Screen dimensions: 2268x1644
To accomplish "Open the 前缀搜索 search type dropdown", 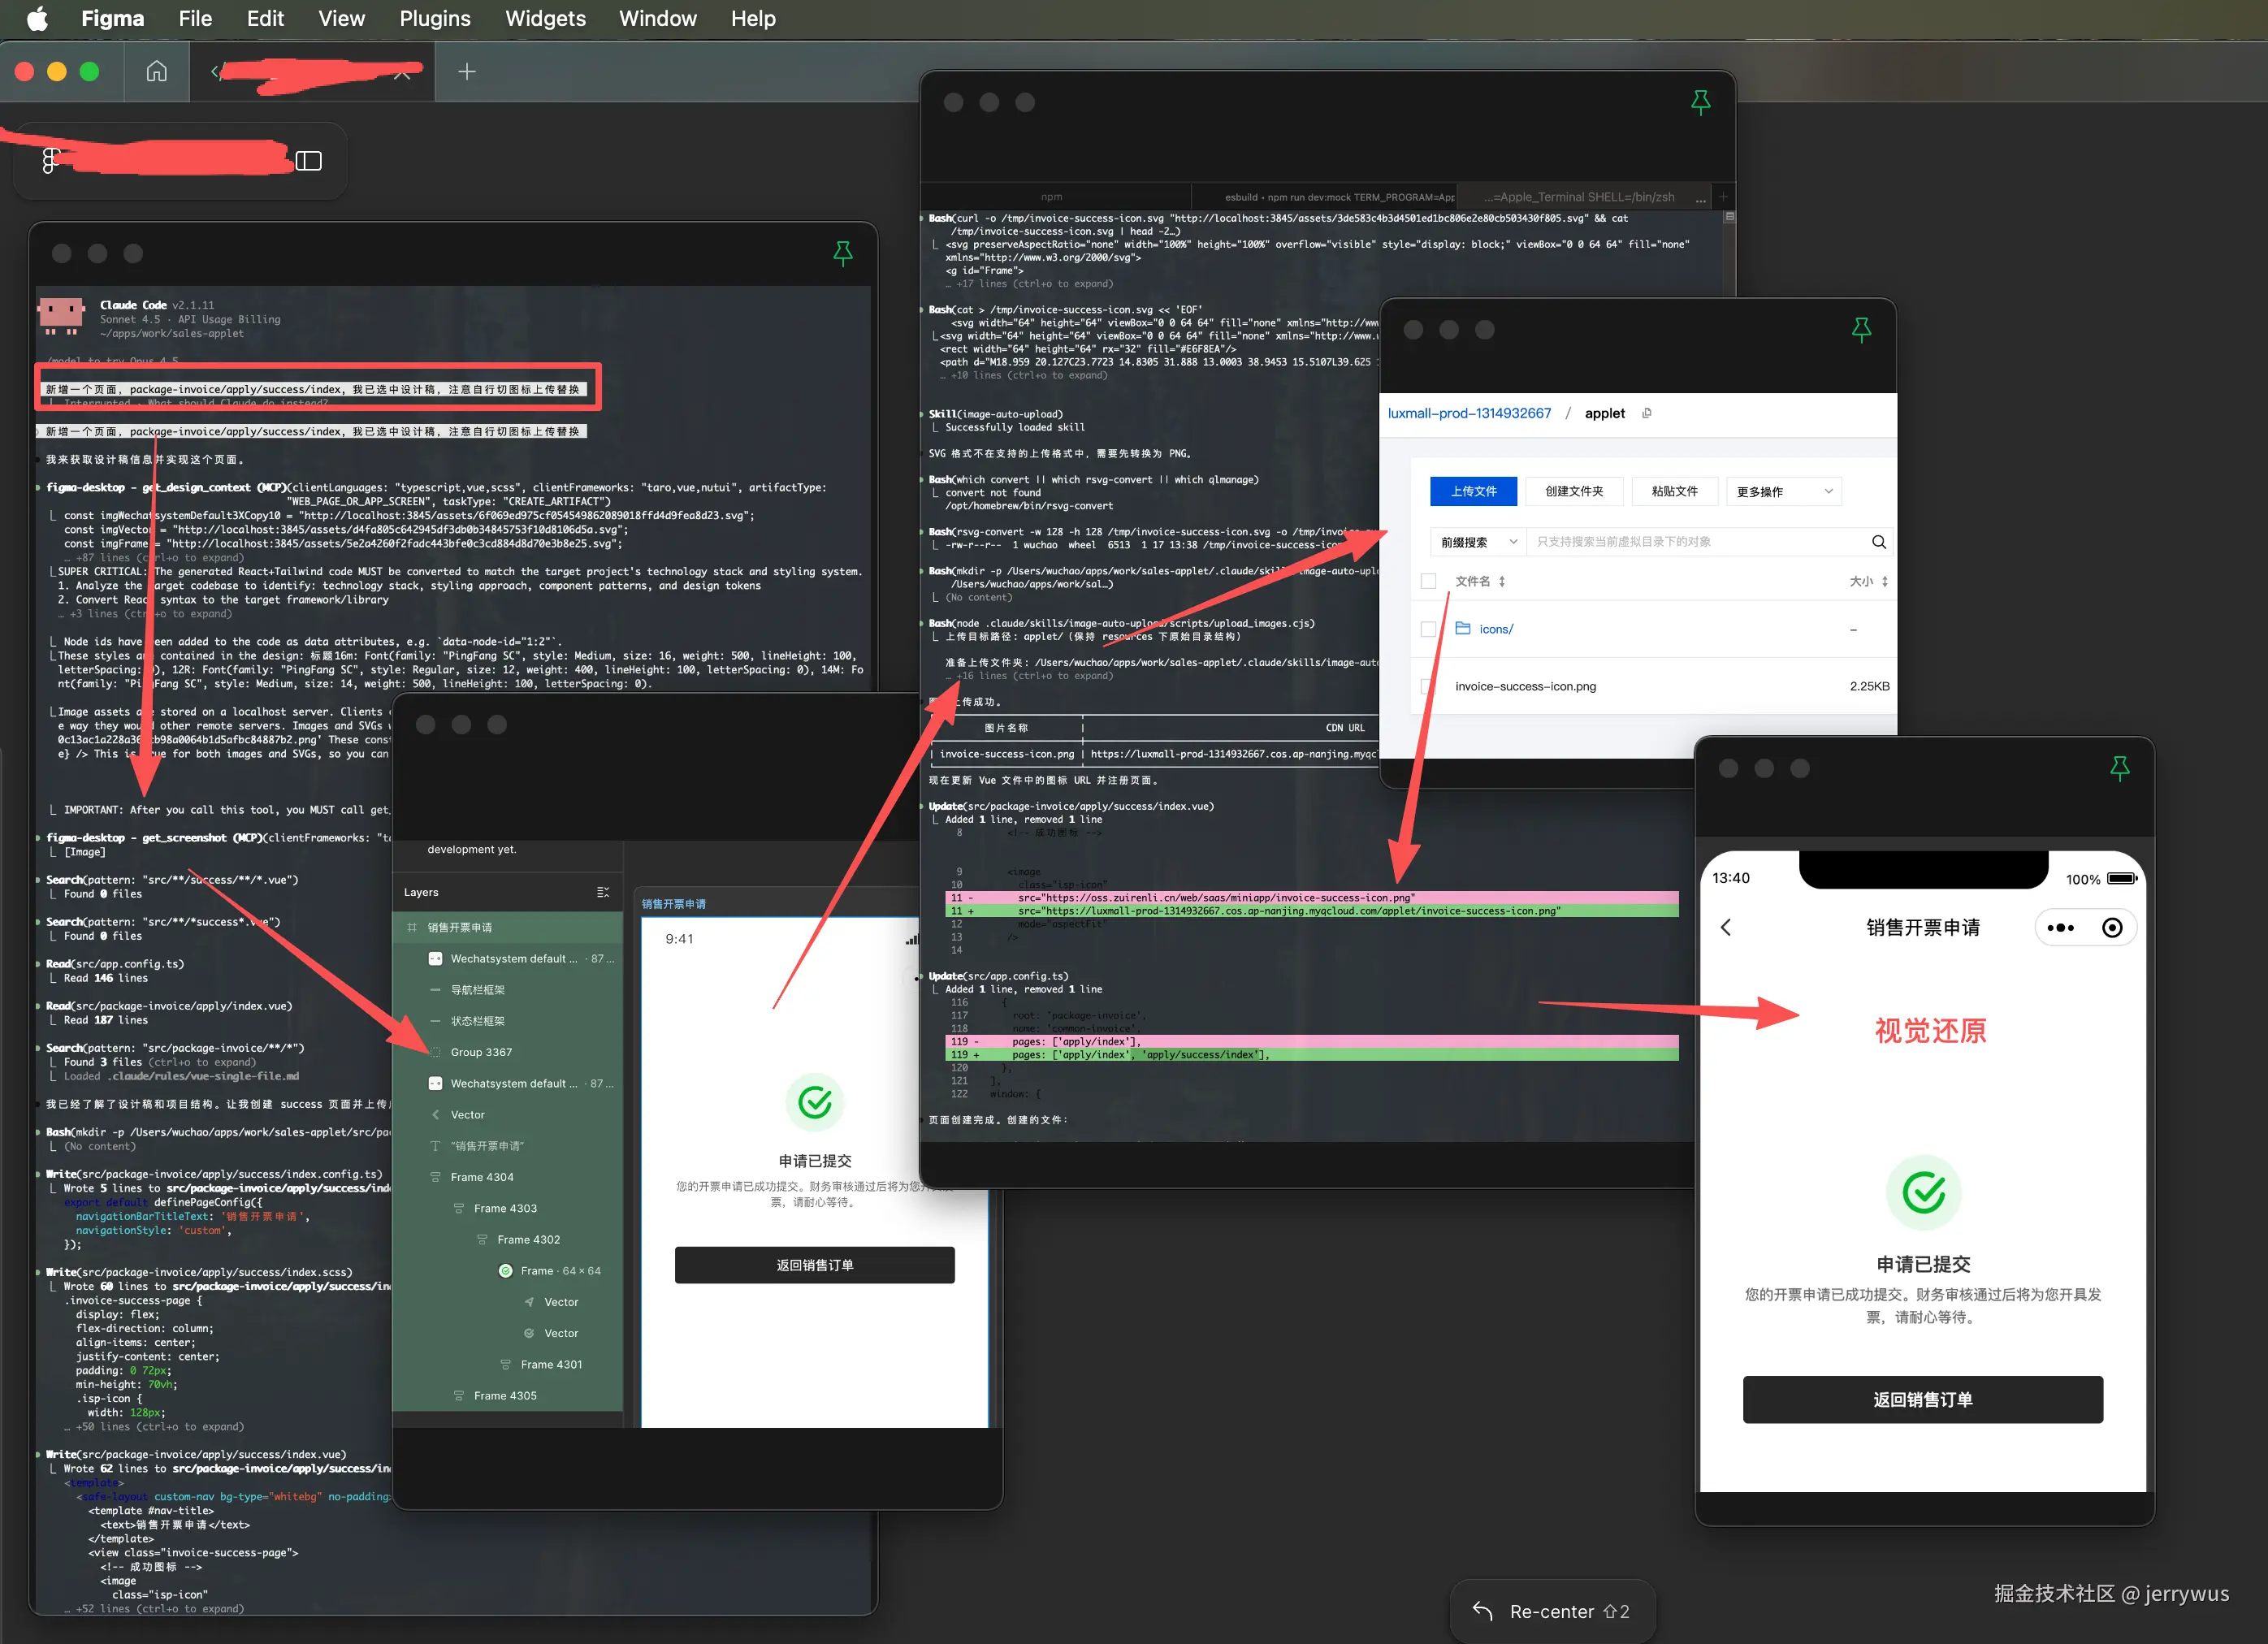I will tap(1476, 542).
